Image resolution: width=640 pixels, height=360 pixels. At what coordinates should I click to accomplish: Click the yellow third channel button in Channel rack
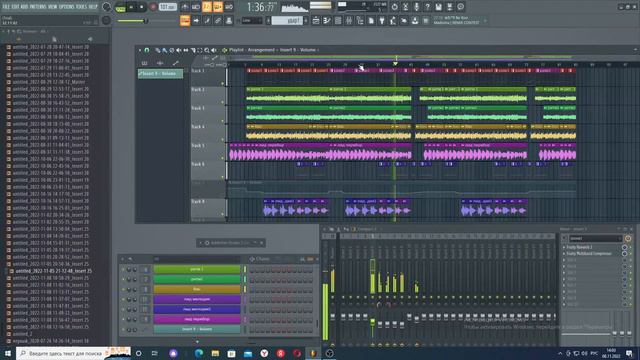coord(197,289)
